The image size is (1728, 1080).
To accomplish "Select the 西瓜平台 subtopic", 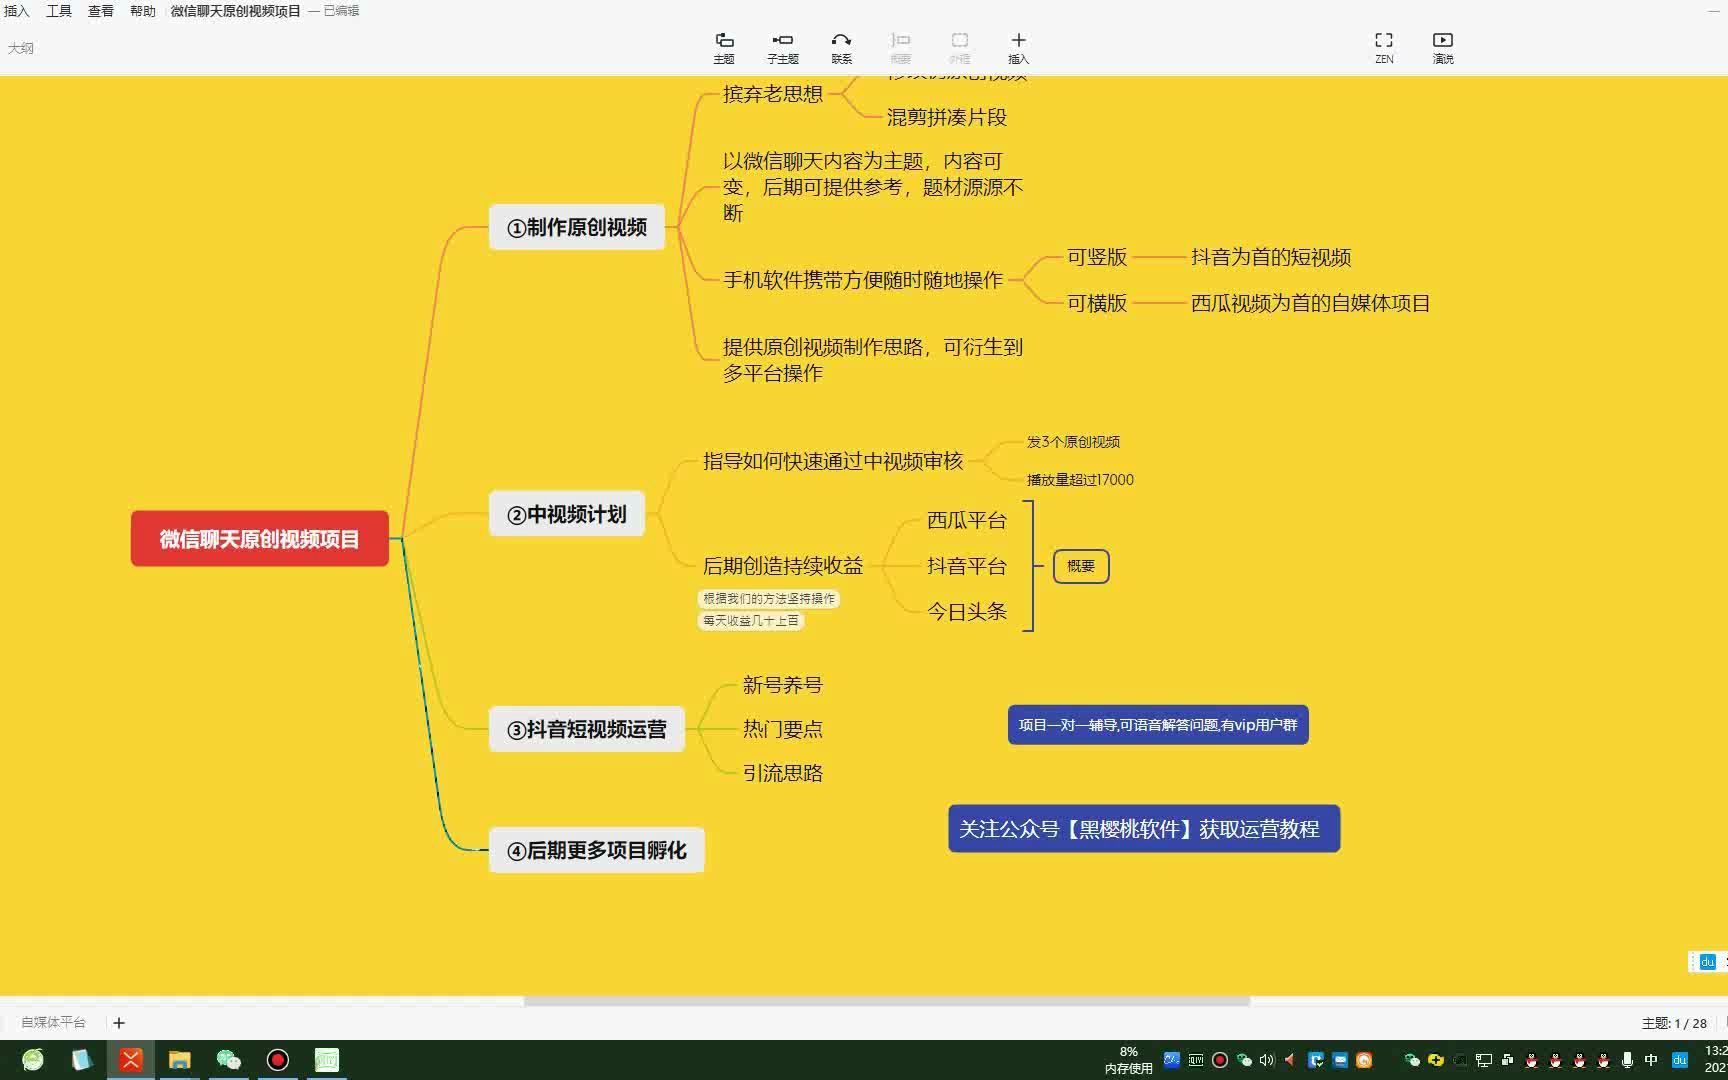I will pyautogui.click(x=967, y=520).
